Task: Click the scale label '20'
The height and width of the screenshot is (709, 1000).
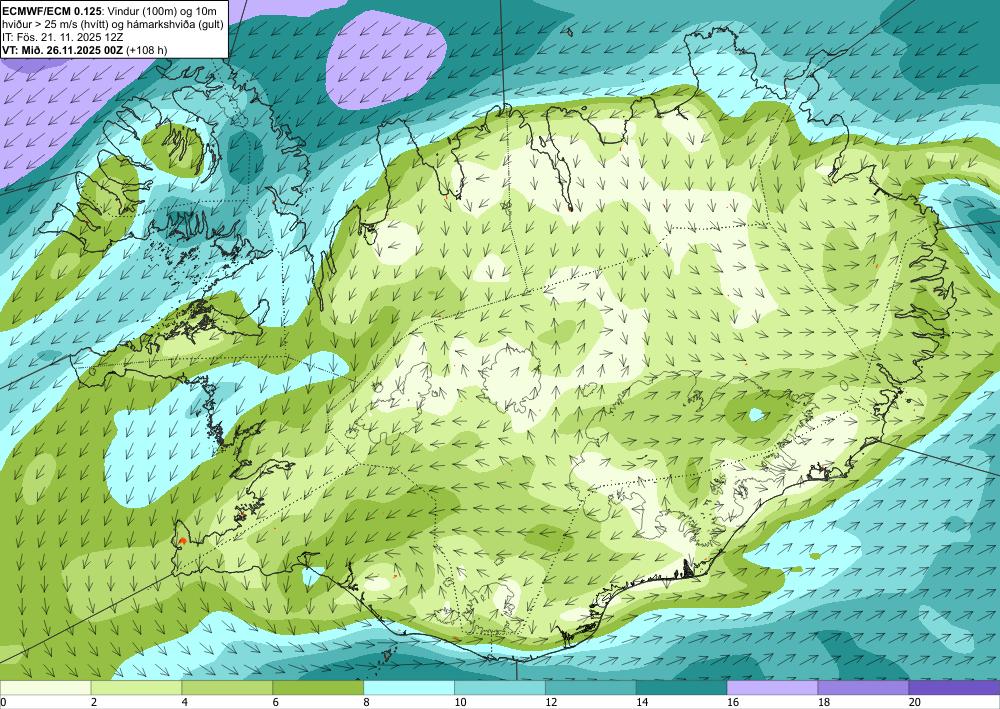Action: pos(915,703)
